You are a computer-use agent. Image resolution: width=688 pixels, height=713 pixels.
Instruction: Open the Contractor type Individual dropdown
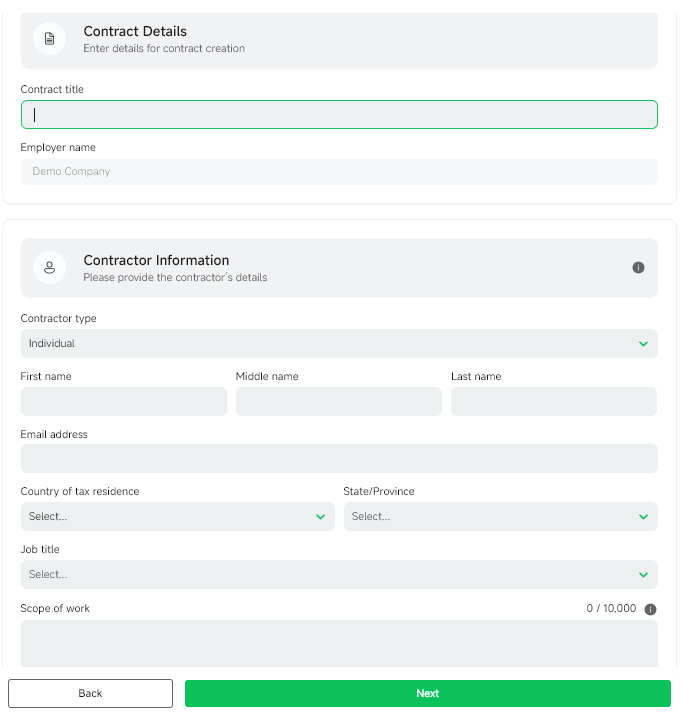tap(339, 343)
